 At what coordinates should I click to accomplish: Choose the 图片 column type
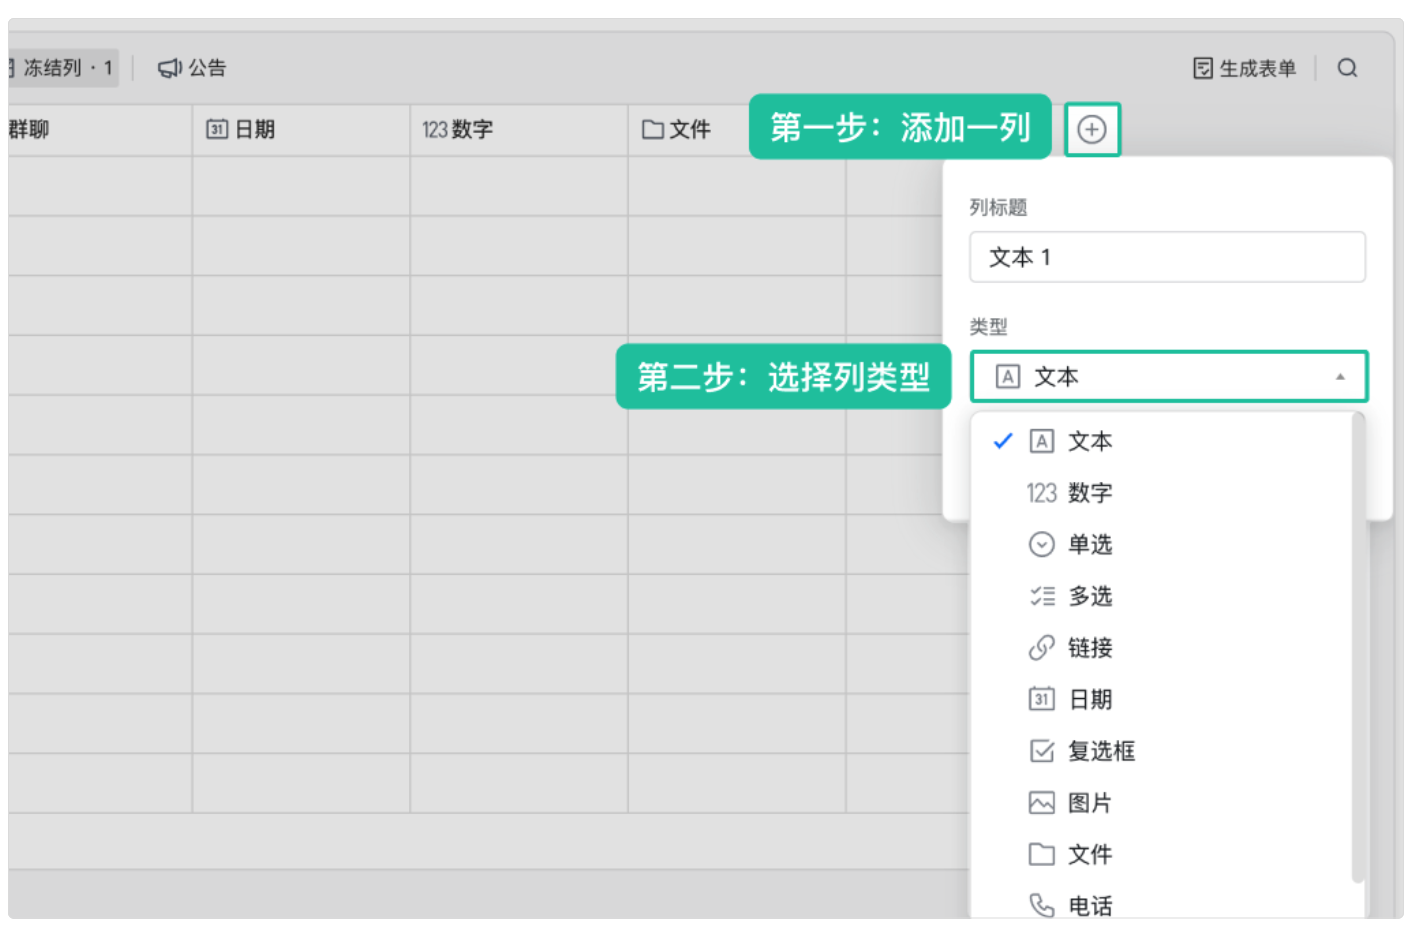[x=1091, y=803]
